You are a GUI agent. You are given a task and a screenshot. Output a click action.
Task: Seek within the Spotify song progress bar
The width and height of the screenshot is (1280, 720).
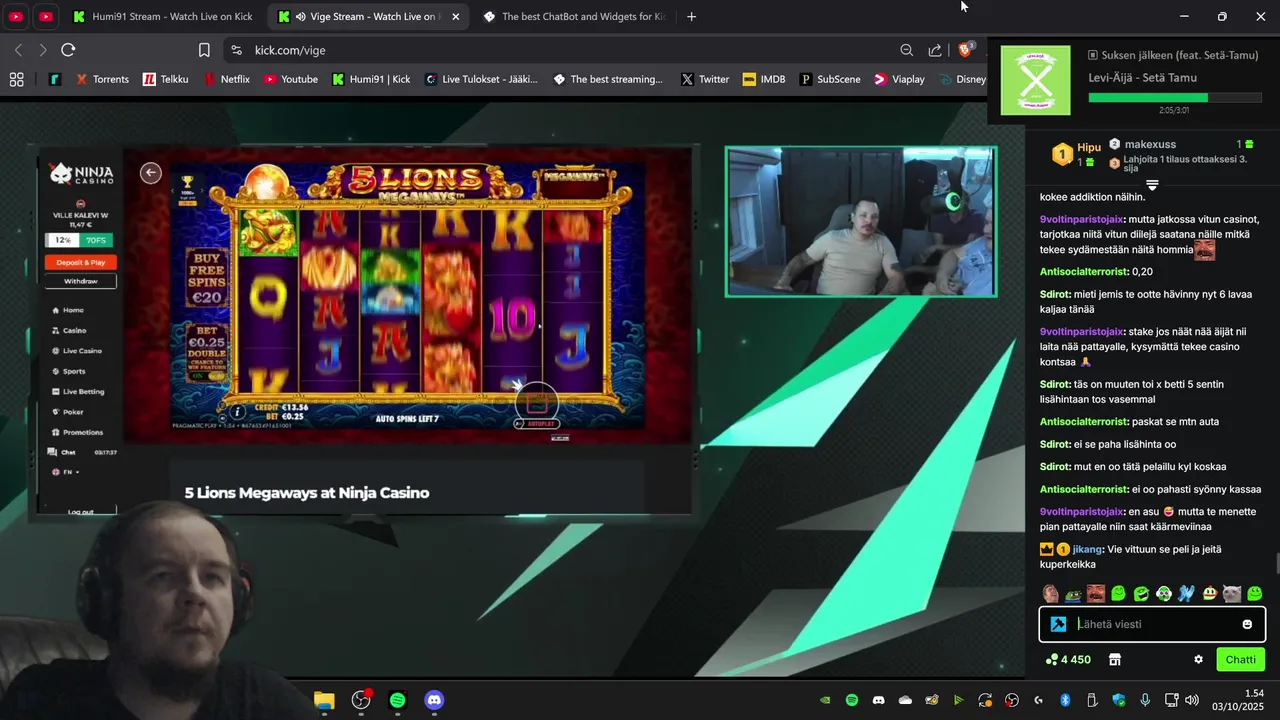pyautogui.click(x=1174, y=98)
